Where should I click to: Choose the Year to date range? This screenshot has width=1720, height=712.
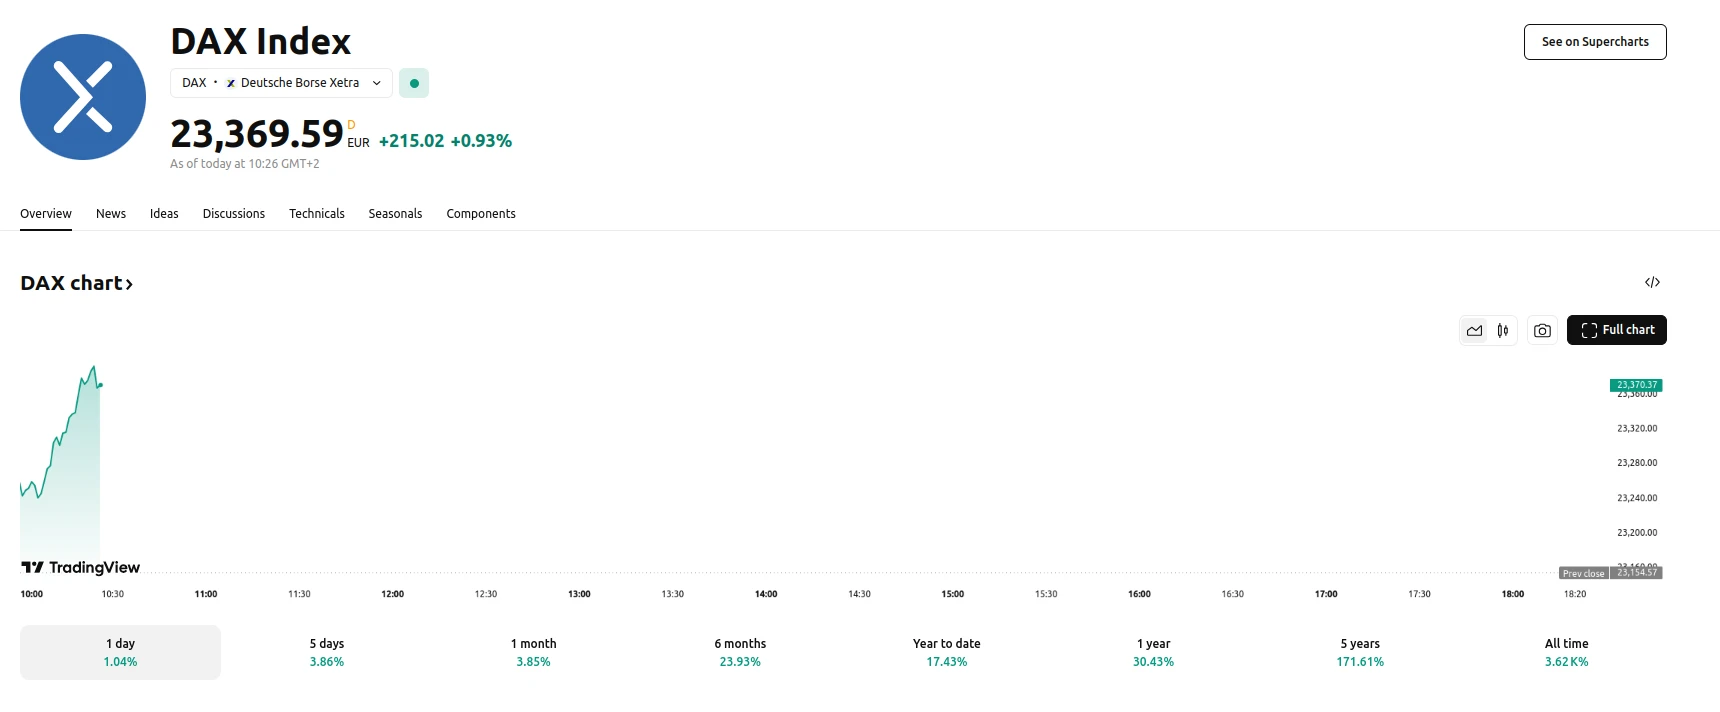point(946,652)
